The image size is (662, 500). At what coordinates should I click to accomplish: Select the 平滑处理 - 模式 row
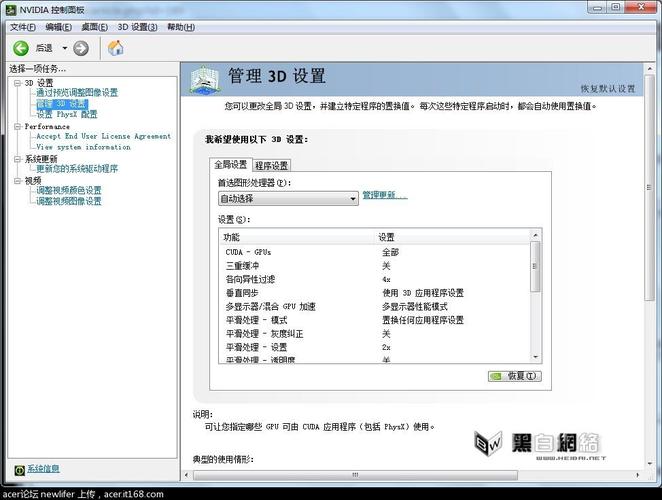tap(374, 320)
